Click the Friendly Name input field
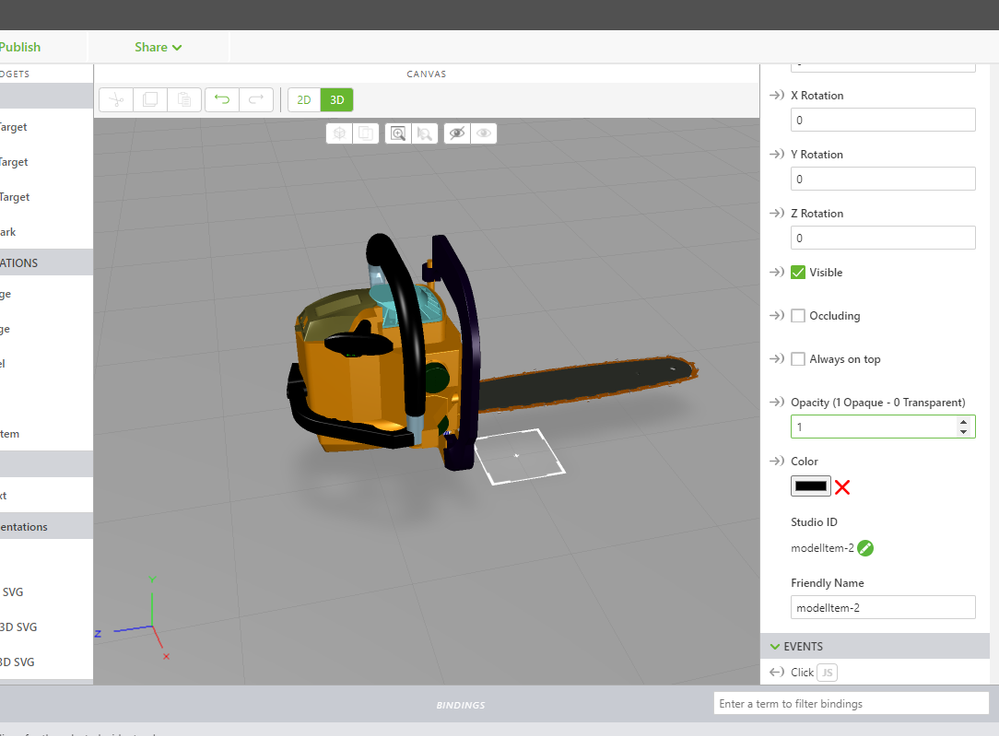Screen dimensions: 999x736 pyautogui.click(x=882, y=608)
